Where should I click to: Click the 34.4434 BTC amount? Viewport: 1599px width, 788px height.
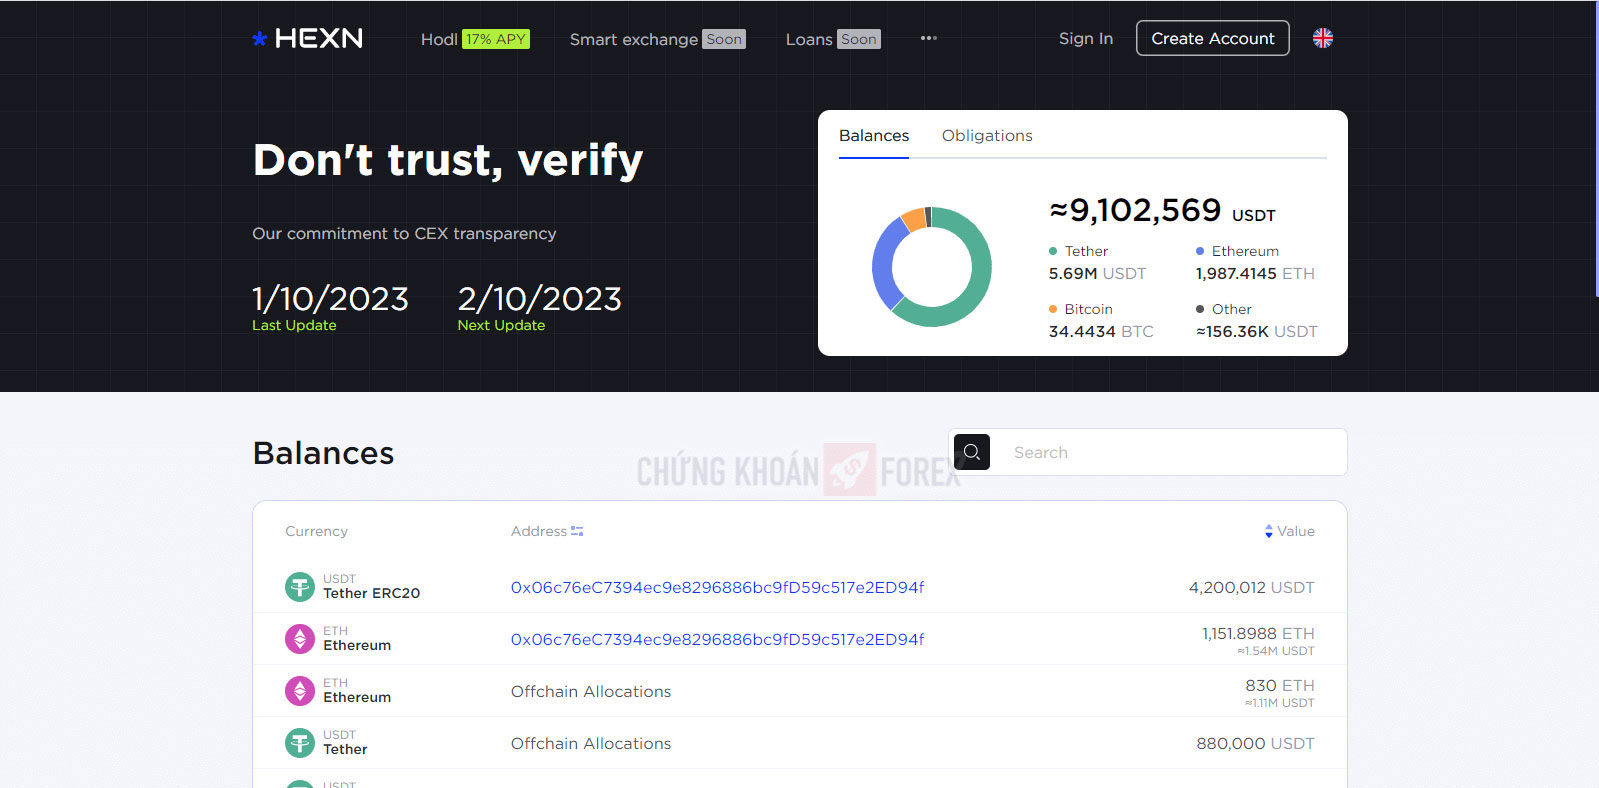click(x=1101, y=331)
